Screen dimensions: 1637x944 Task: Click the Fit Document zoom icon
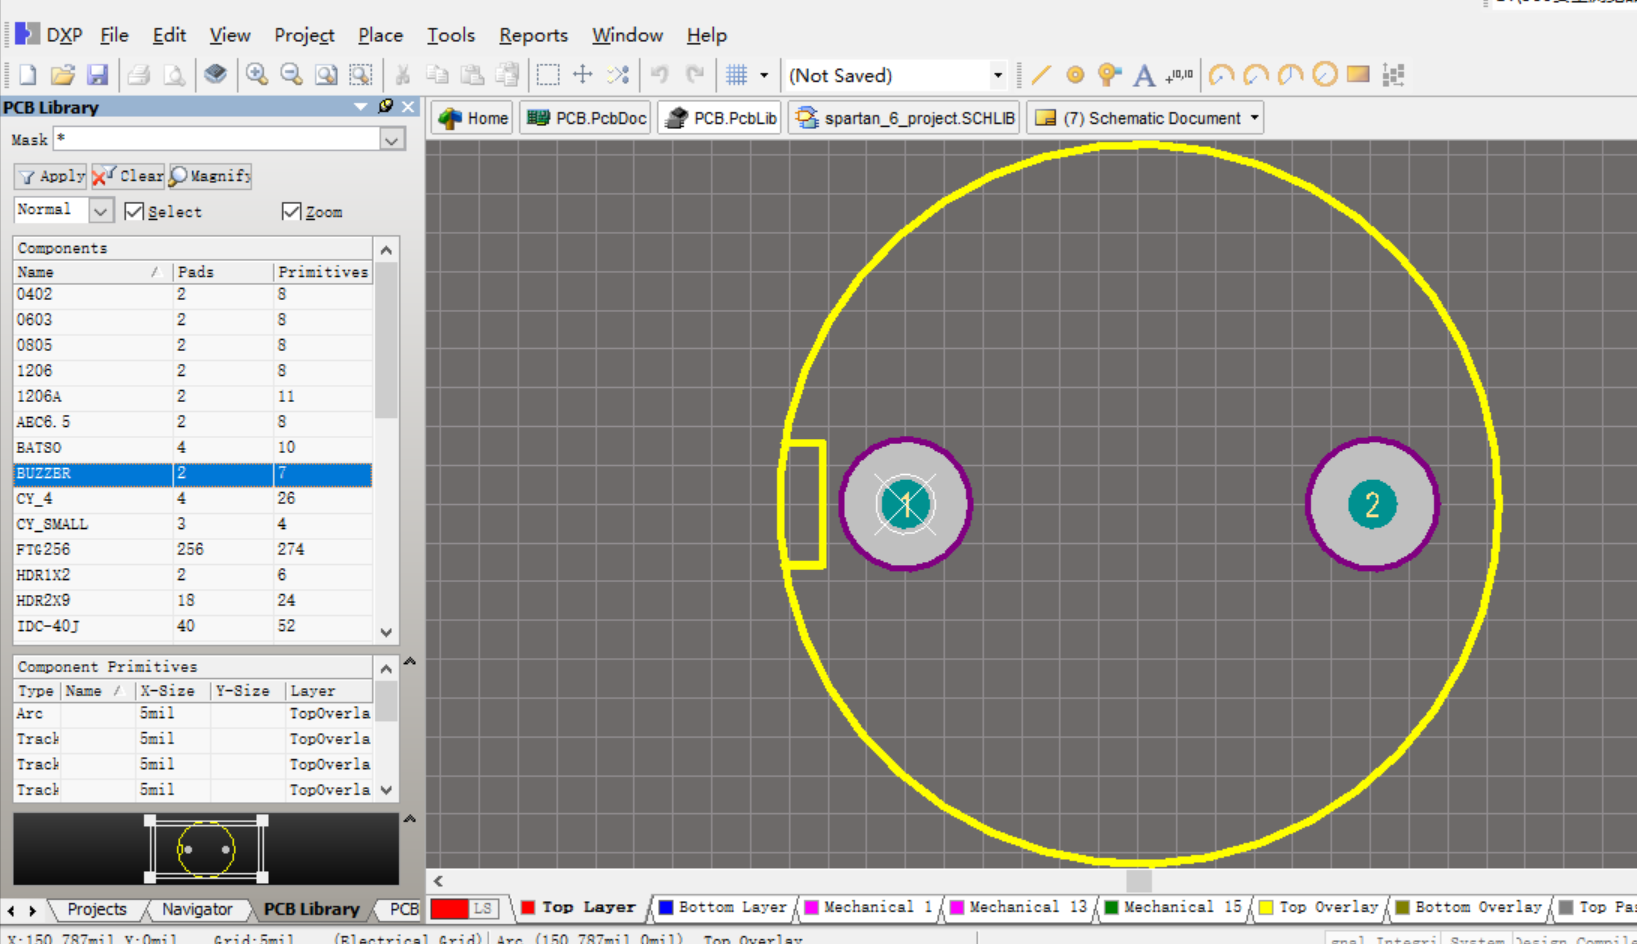(326, 75)
